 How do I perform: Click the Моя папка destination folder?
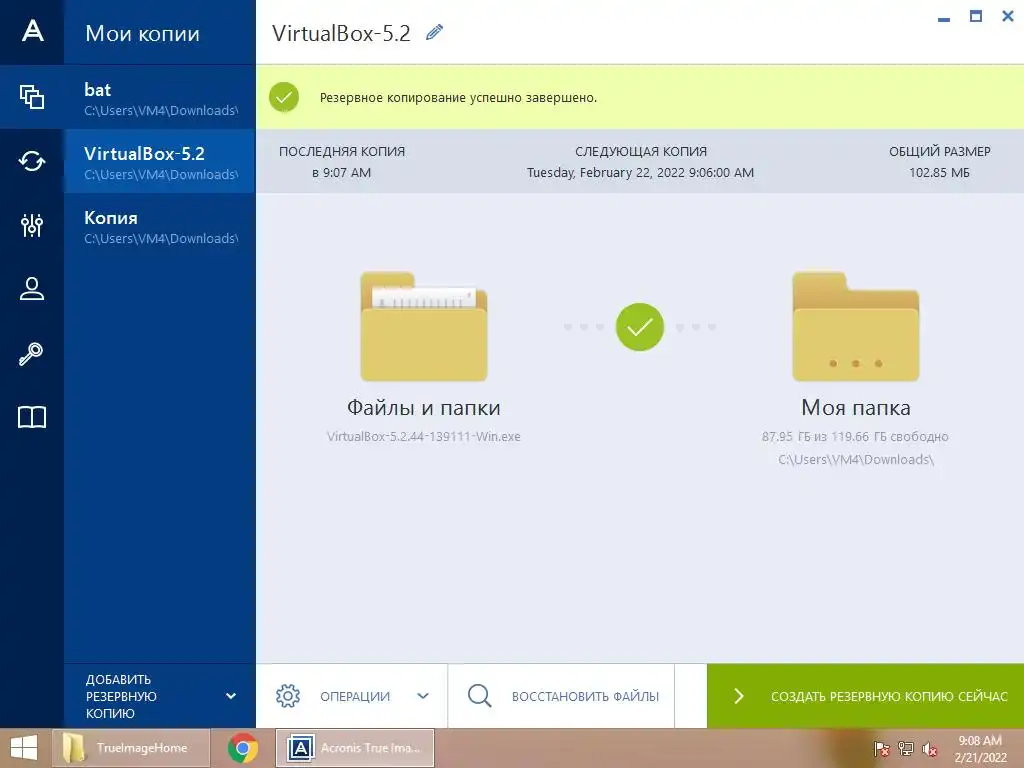click(x=856, y=327)
